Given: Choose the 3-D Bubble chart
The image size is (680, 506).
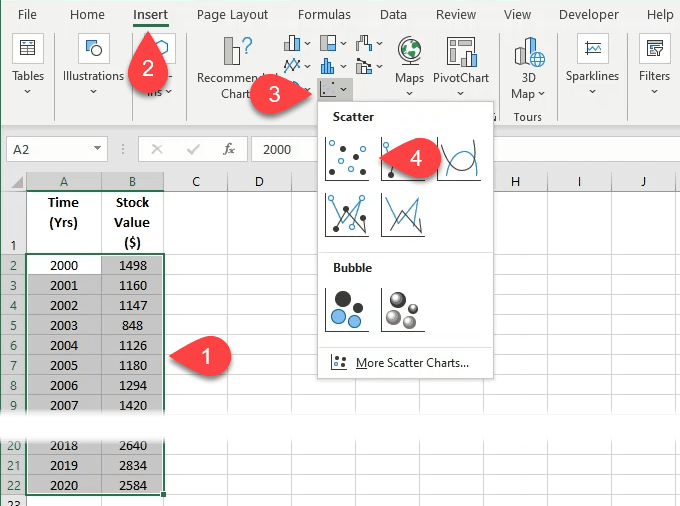Looking at the screenshot, I should (403, 310).
